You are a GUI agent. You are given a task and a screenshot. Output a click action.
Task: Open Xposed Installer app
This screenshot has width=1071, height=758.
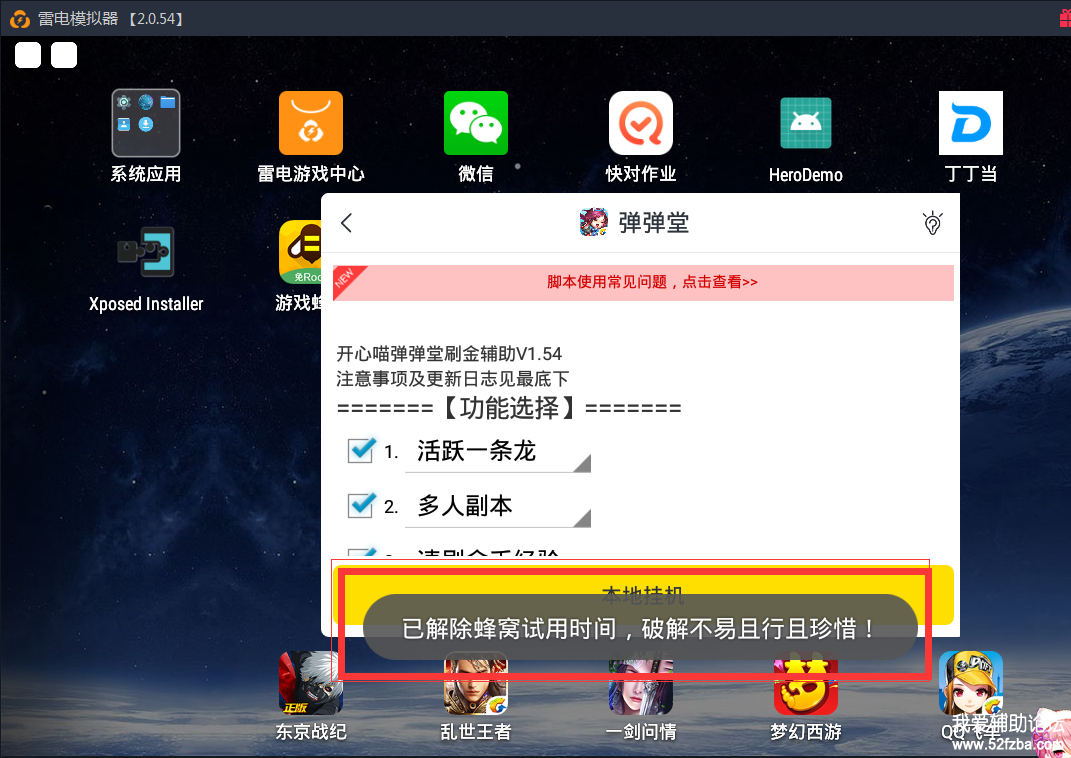(x=145, y=252)
